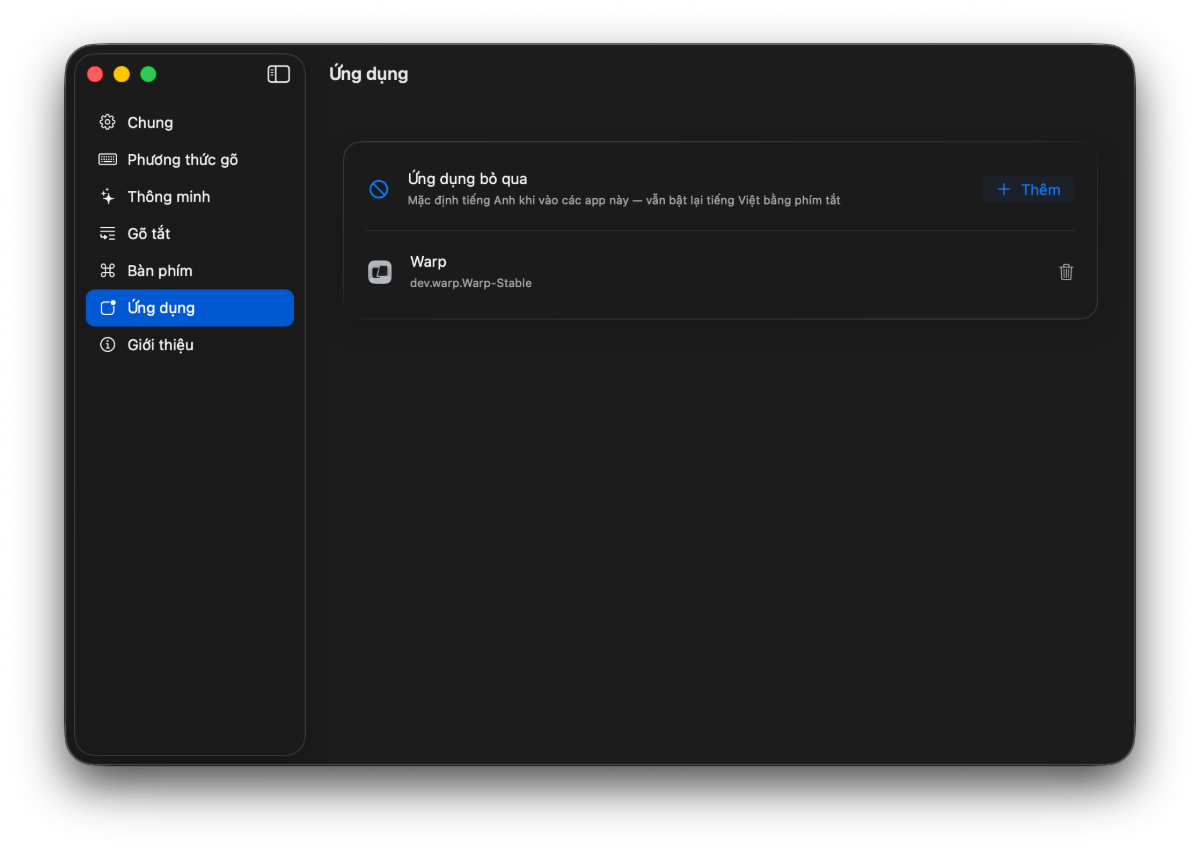Viewport: 1200px width, 851px height.
Task: Select the Bàn phím sidebar item
Action: click(190, 270)
